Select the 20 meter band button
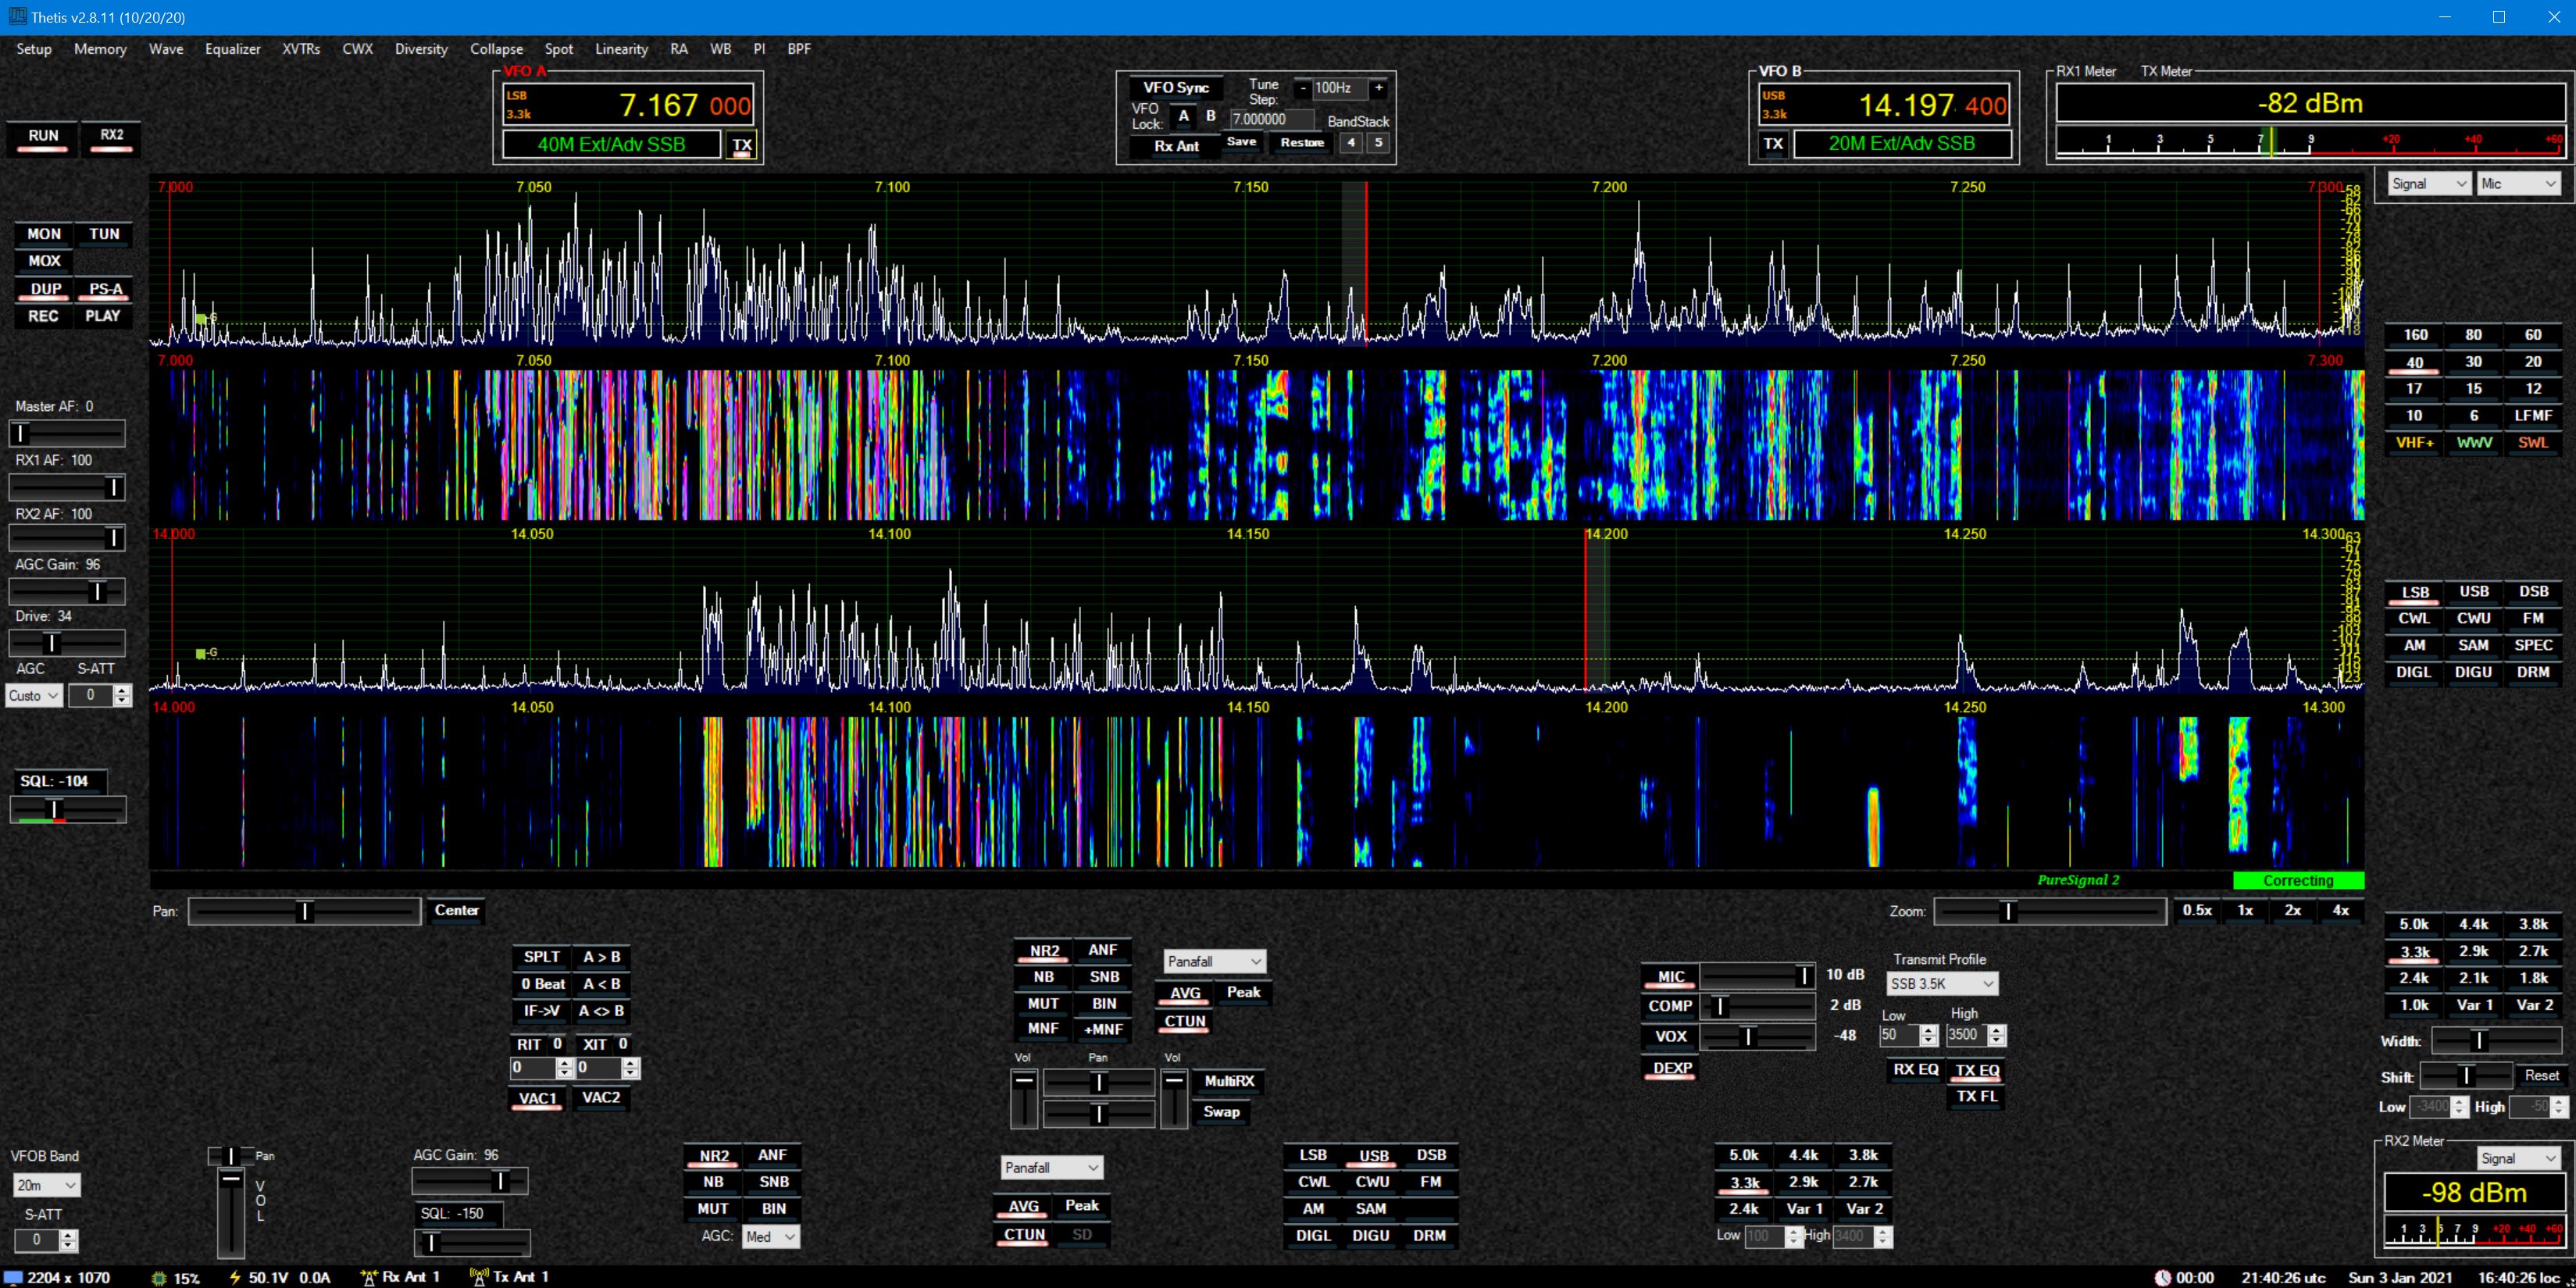 pos(2532,362)
